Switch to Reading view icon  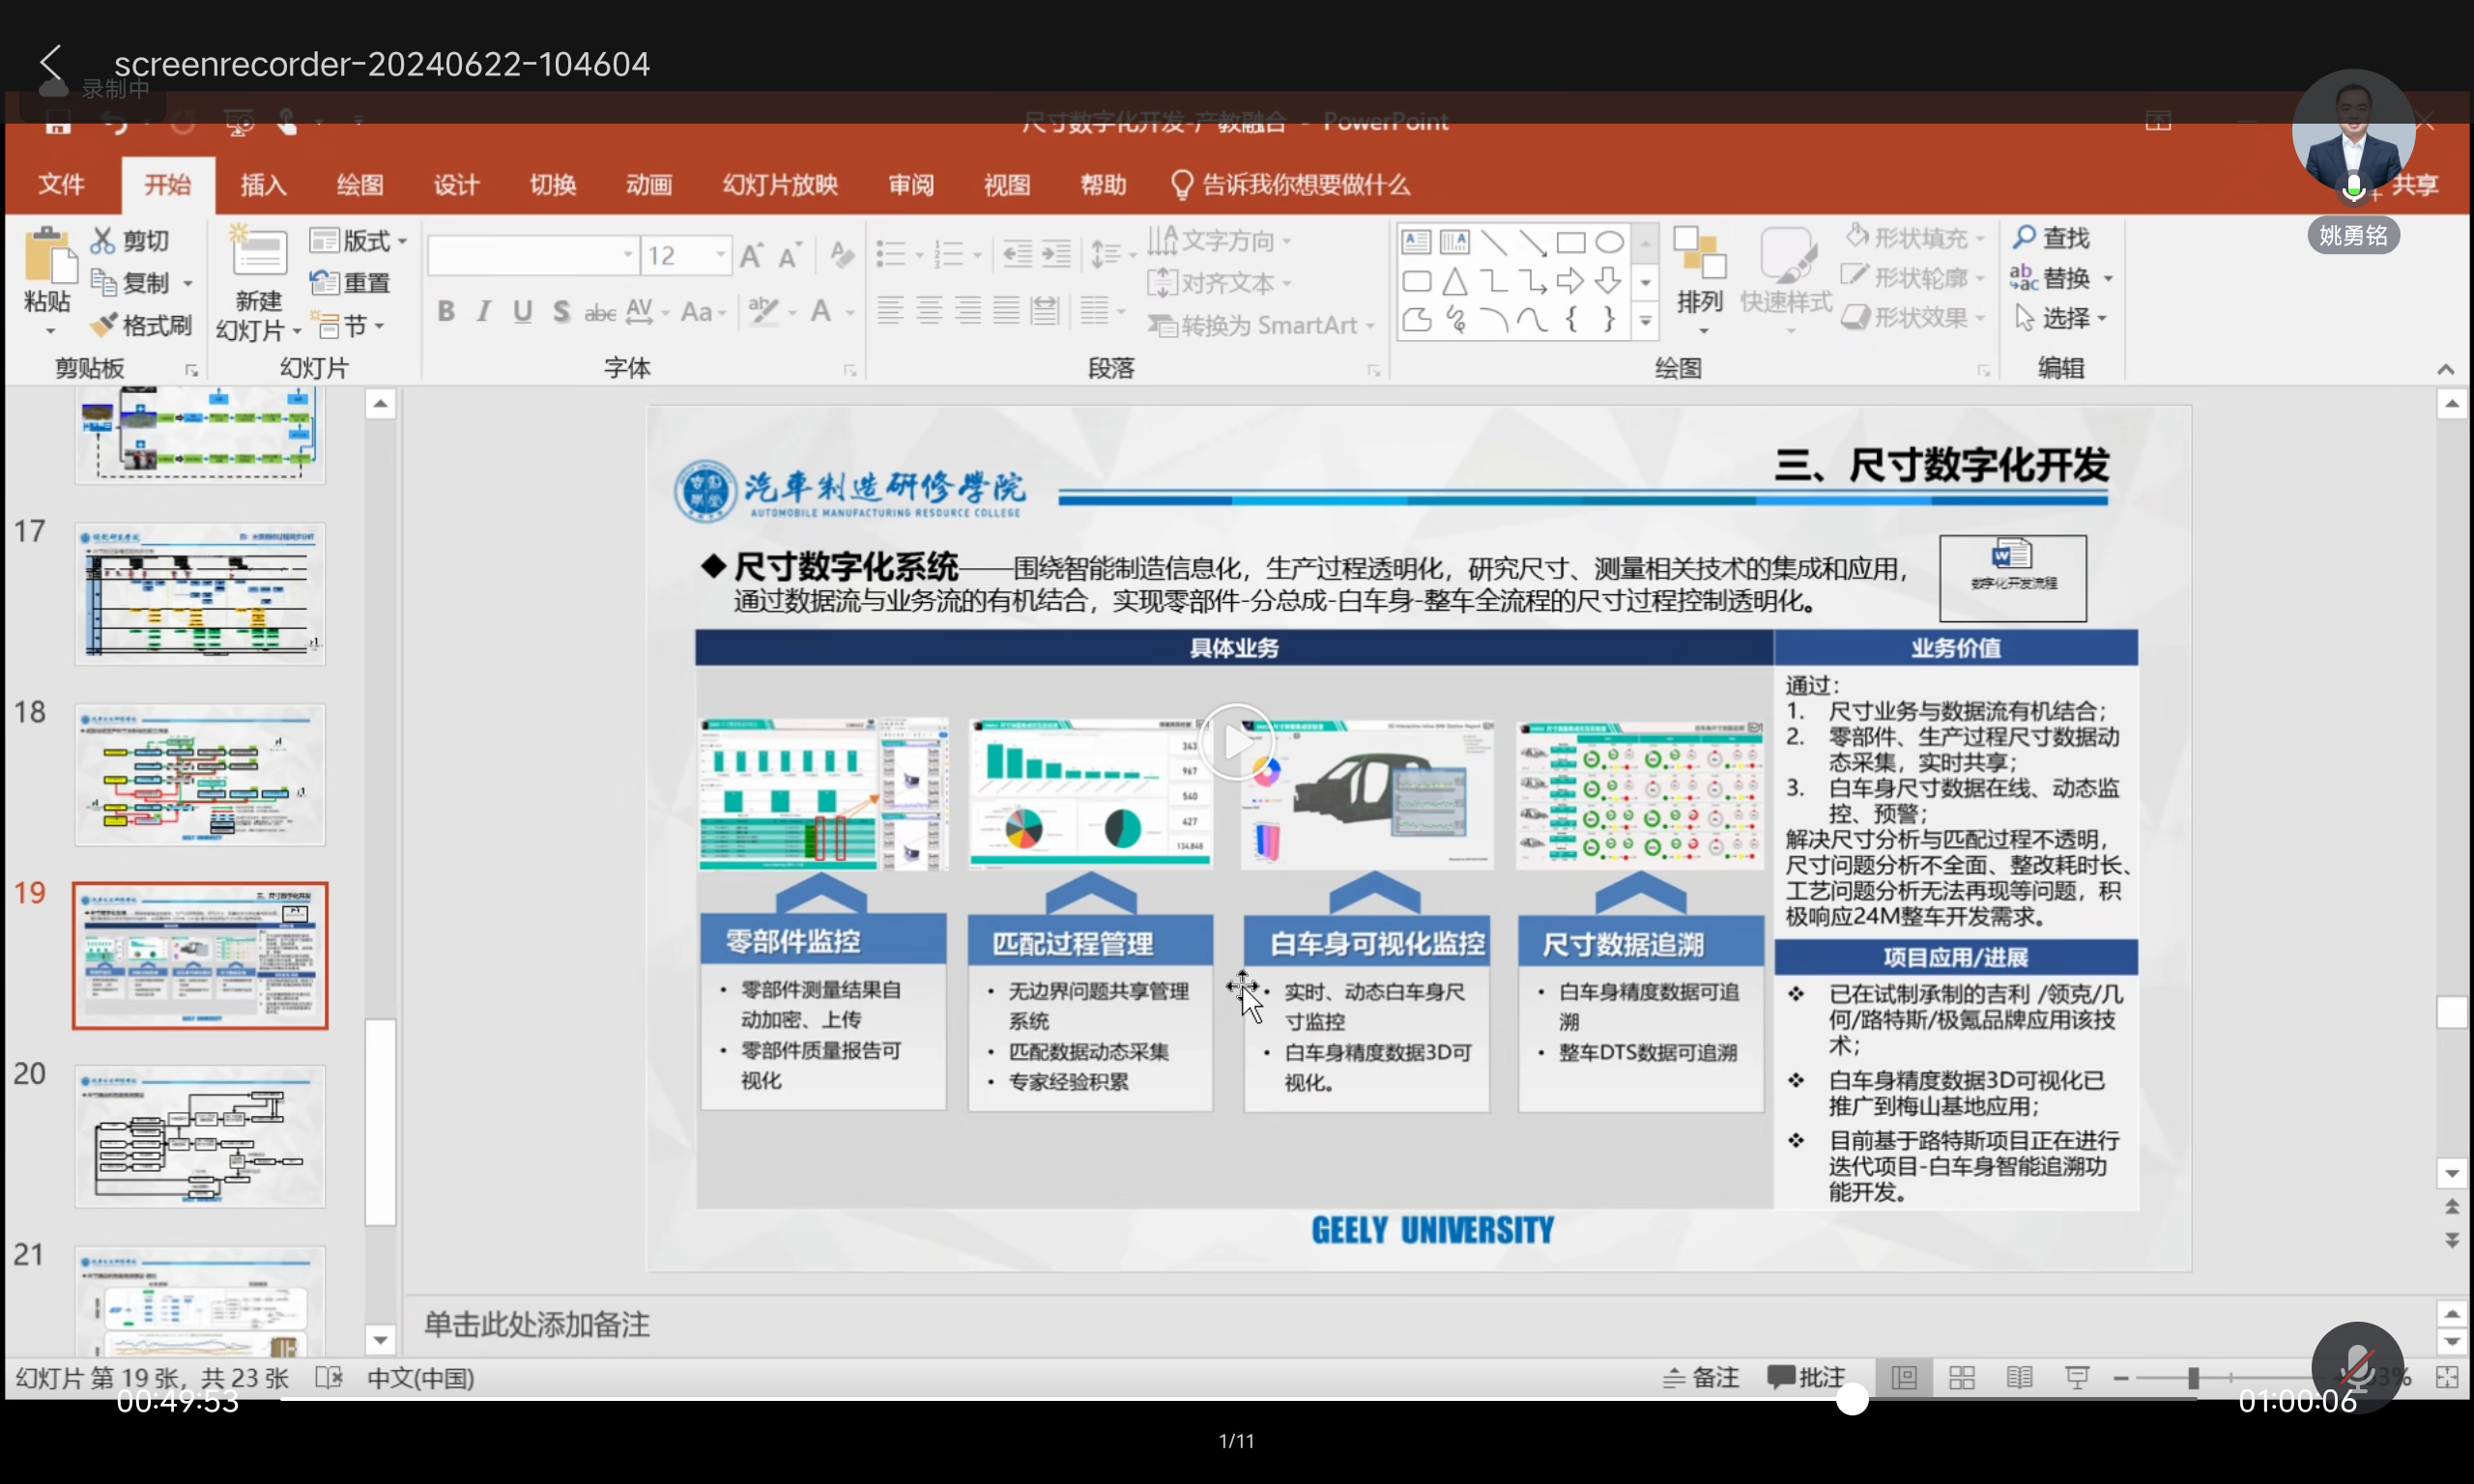point(2019,1378)
